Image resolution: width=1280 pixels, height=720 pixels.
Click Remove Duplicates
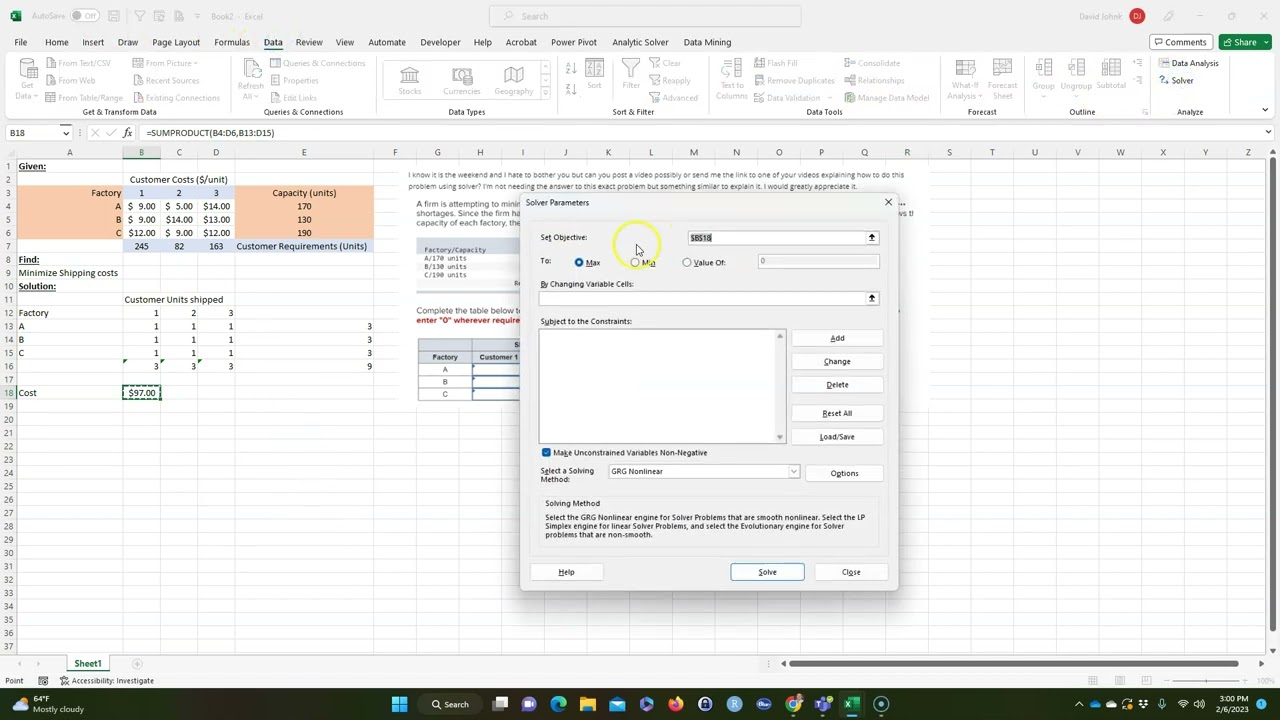point(794,80)
